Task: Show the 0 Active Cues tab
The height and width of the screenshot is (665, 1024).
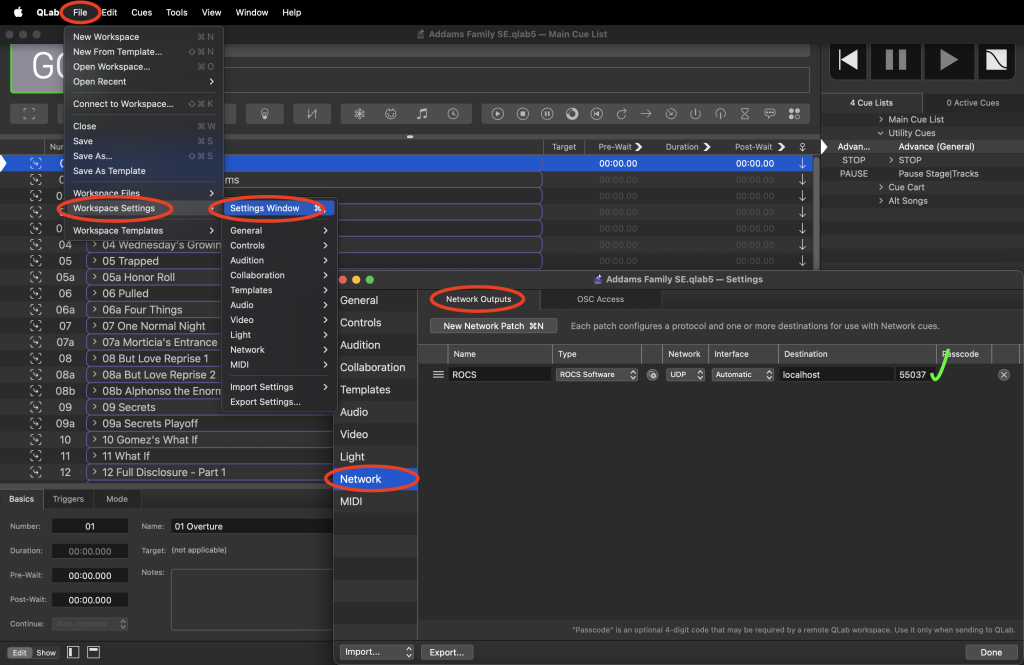Action: 972,103
